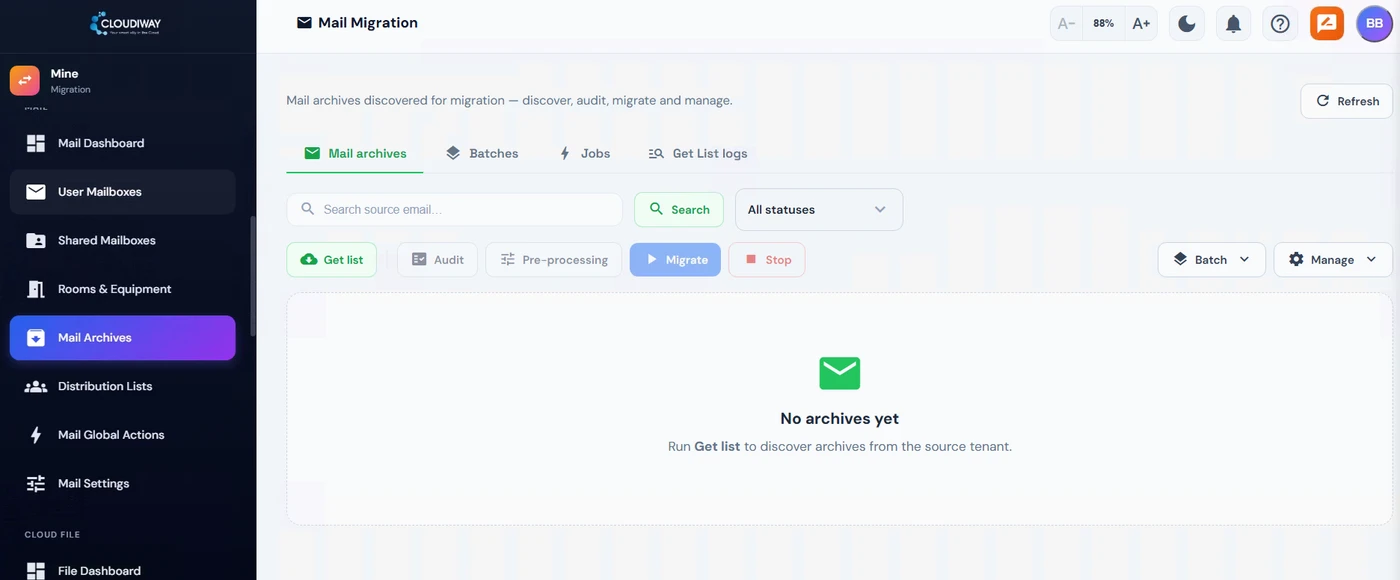Start Pre-processing
The height and width of the screenshot is (580, 1400).
click(x=554, y=259)
